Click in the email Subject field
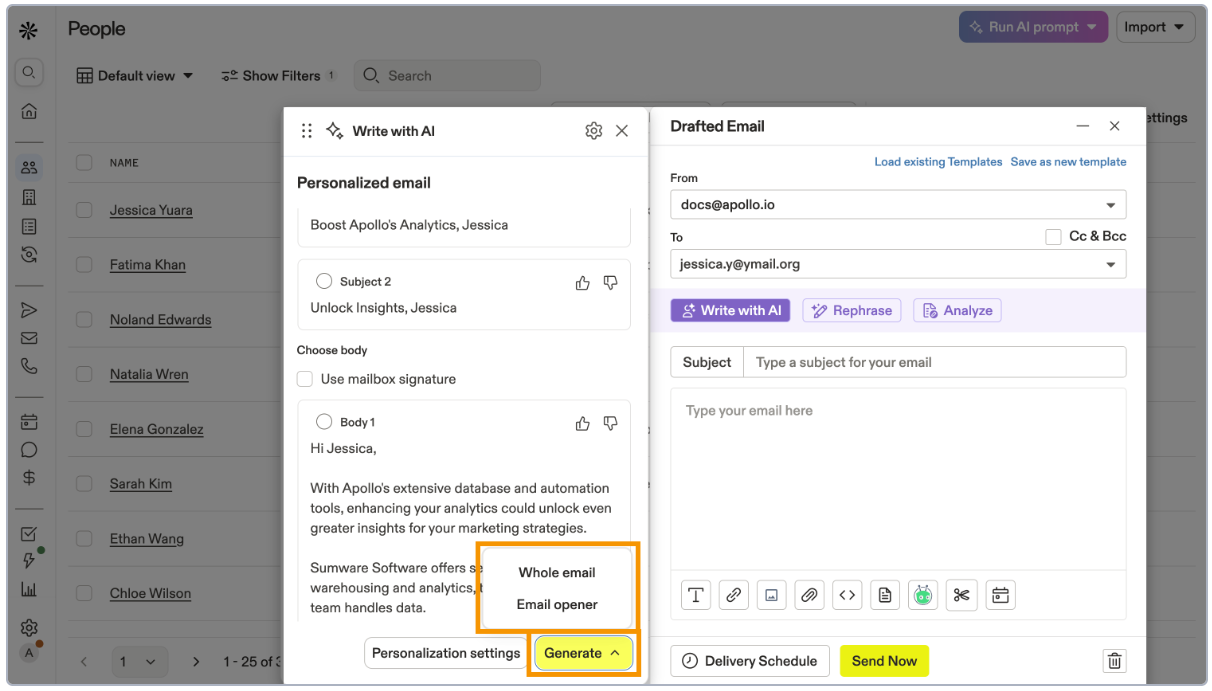 933,362
